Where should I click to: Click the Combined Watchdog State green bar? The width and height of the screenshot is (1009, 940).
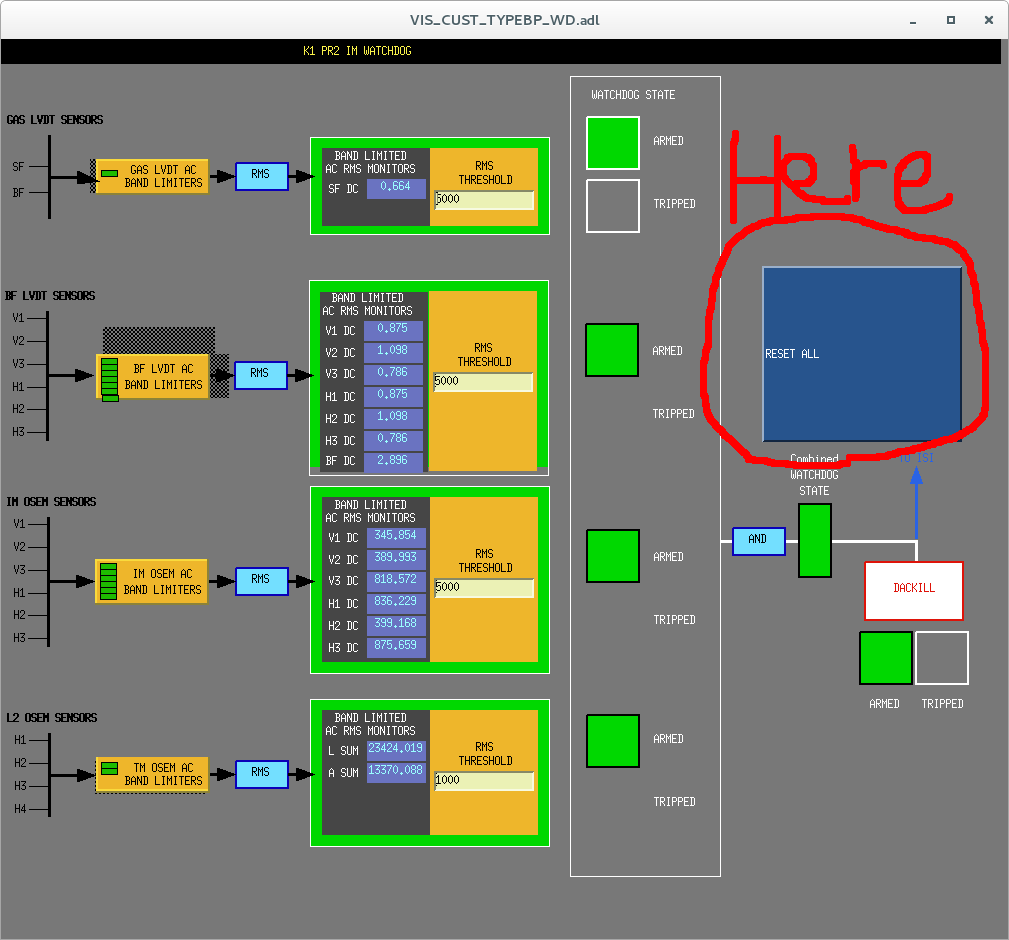coord(814,540)
